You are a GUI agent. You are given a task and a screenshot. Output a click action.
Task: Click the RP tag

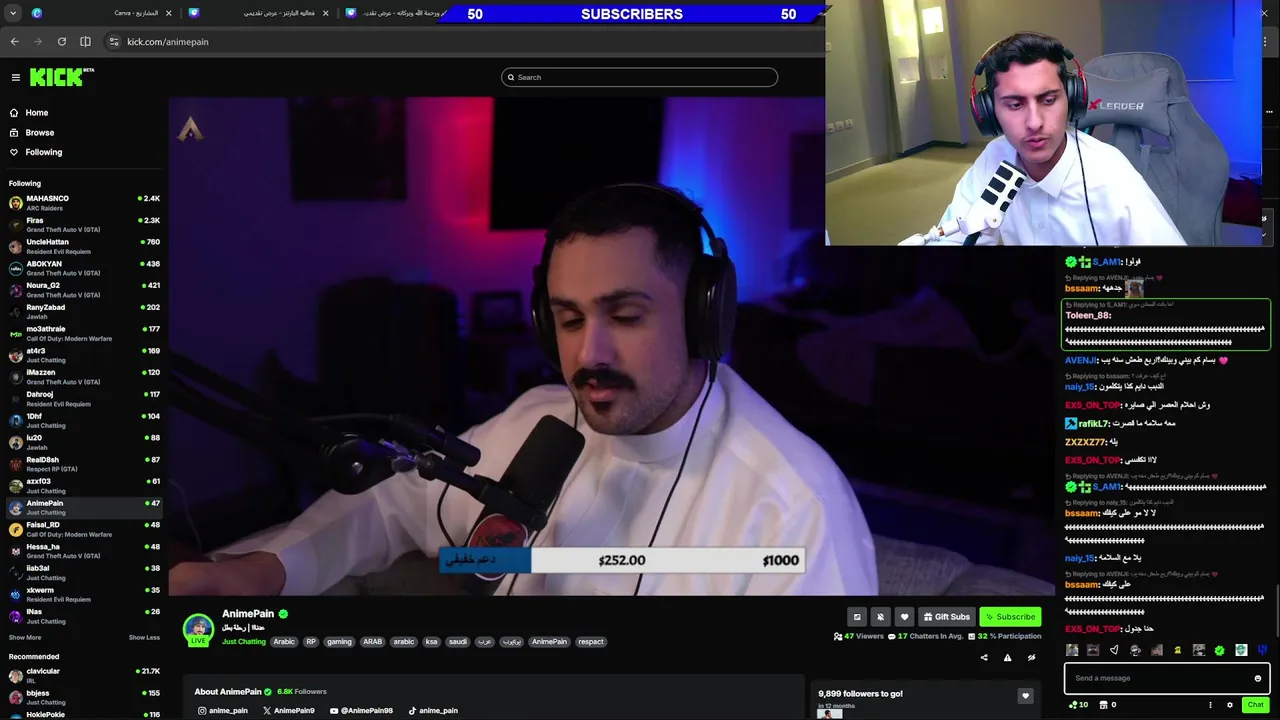pos(311,641)
